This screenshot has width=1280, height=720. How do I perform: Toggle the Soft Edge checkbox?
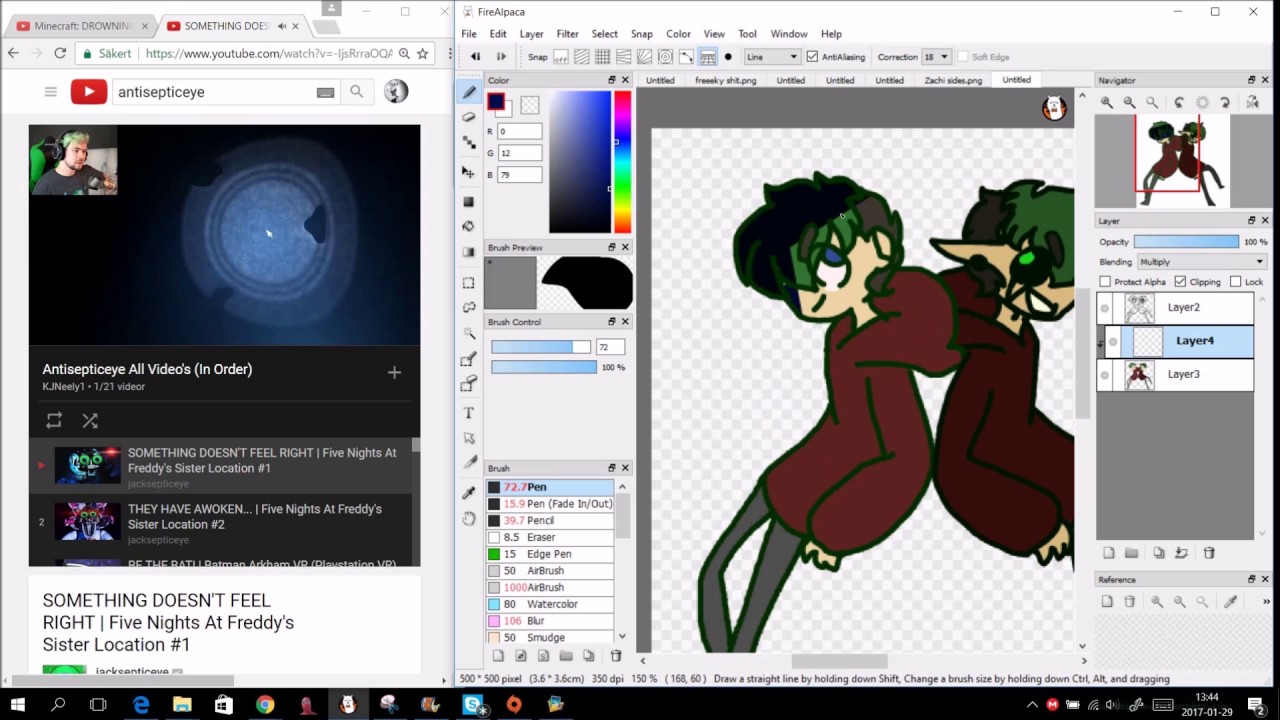pyautogui.click(x=963, y=57)
